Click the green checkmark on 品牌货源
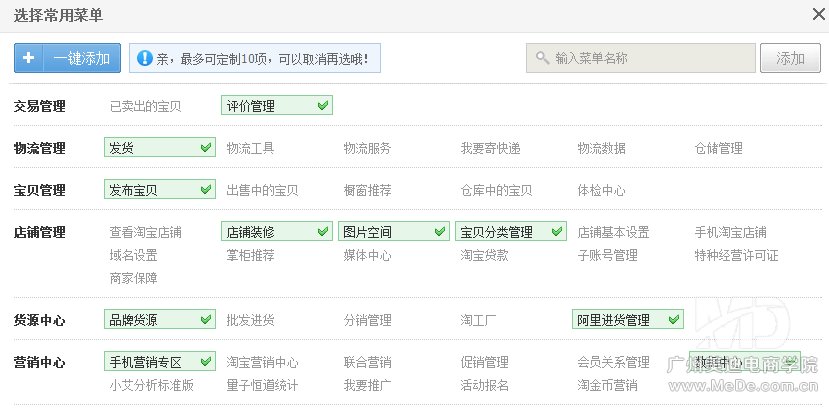This screenshot has height=415, width=829. pos(205,320)
